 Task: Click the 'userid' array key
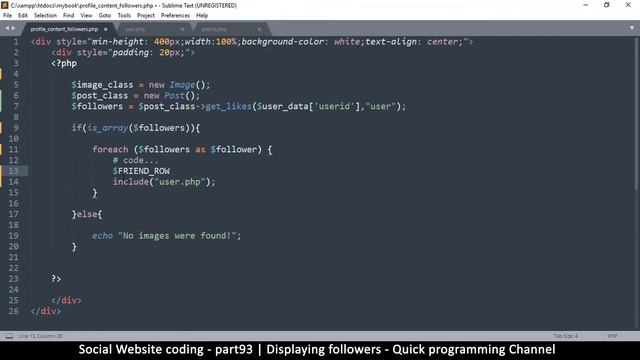pos(334,107)
